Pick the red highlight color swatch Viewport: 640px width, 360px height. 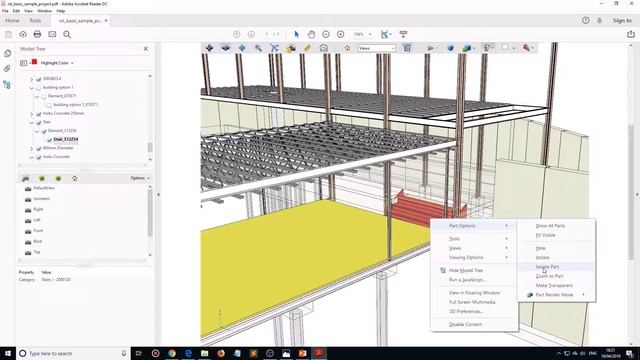click(34, 62)
